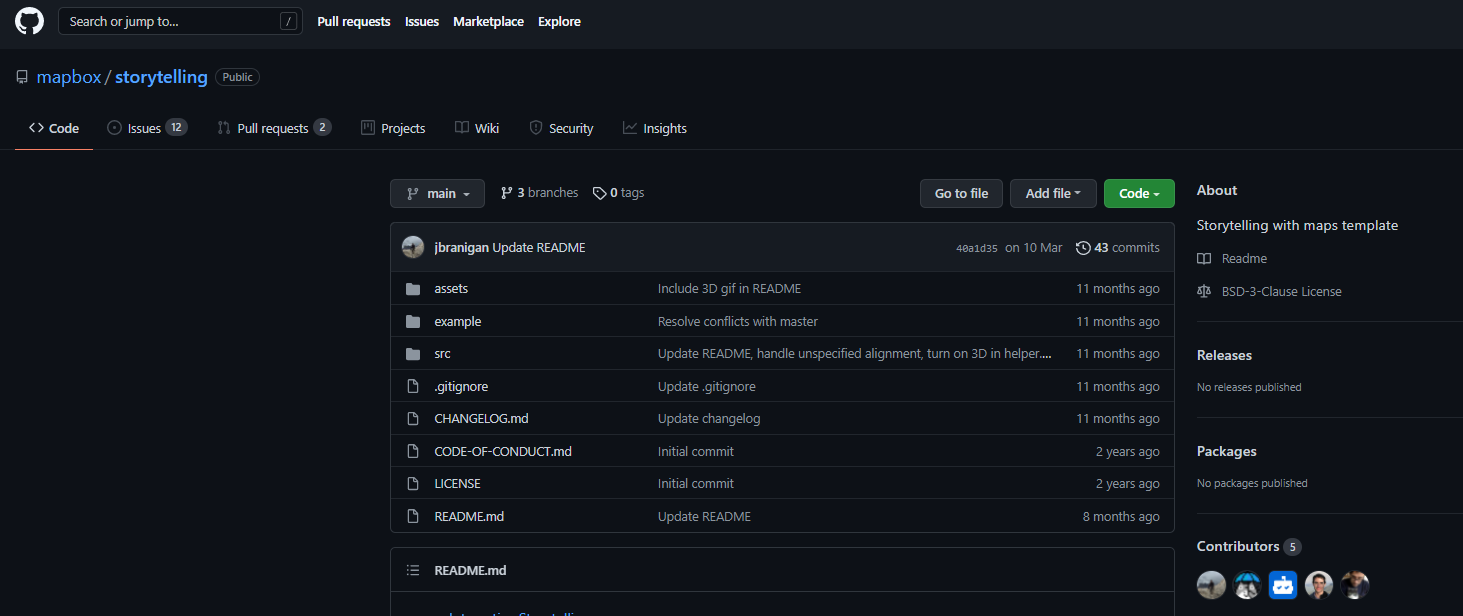The width and height of the screenshot is (1463, 616).
Task: Click Issues in top navigation
Action: coord(422,21)
